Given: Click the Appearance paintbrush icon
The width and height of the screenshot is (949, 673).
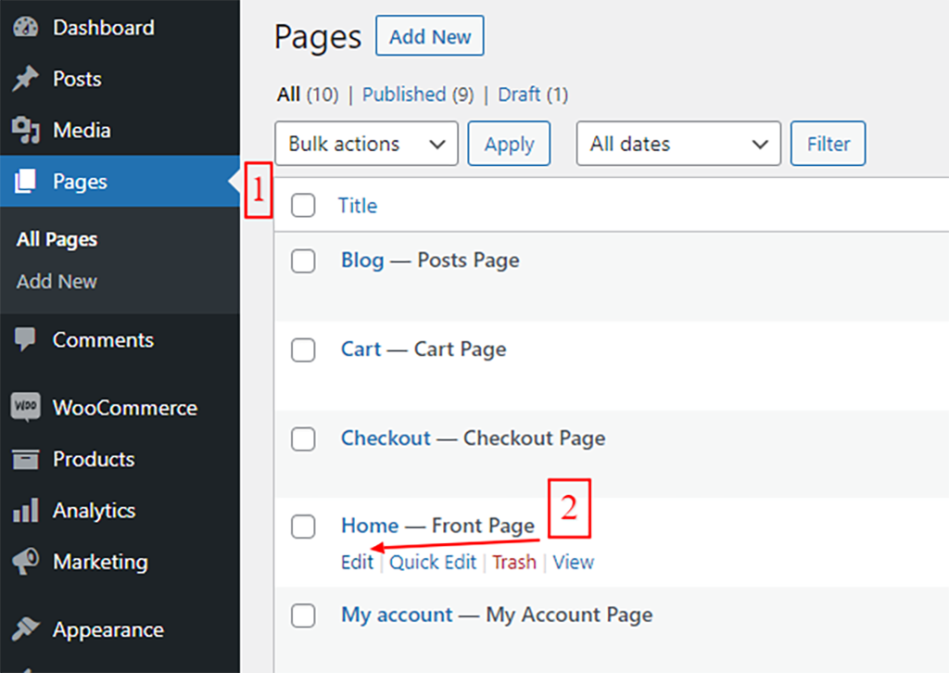Looking at the screenshot, I should 25,630.
